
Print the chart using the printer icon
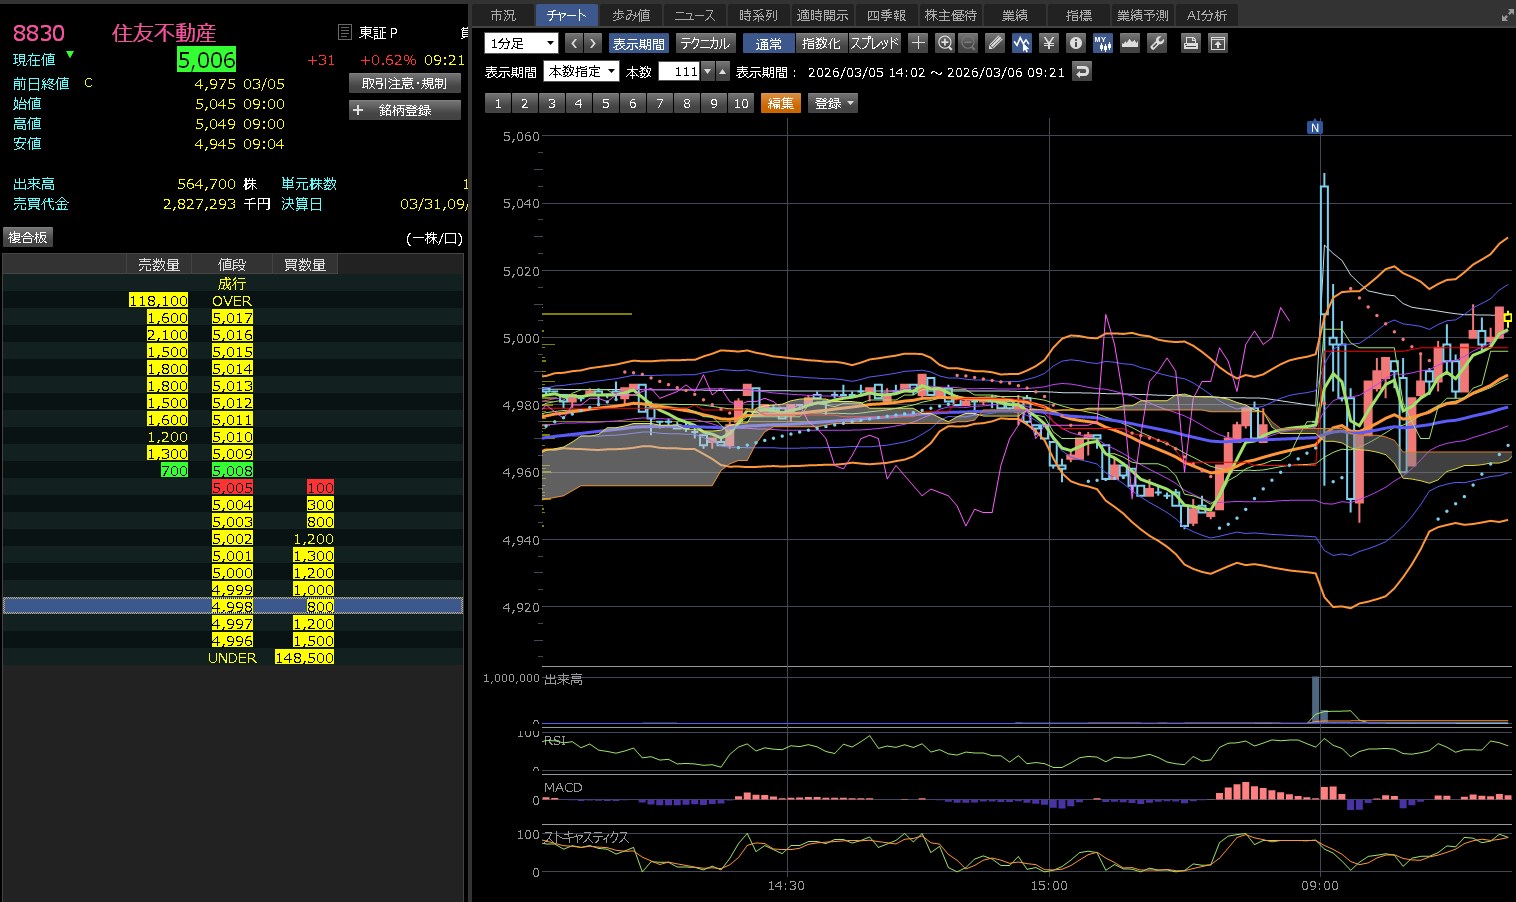(x=1190, y=43)
